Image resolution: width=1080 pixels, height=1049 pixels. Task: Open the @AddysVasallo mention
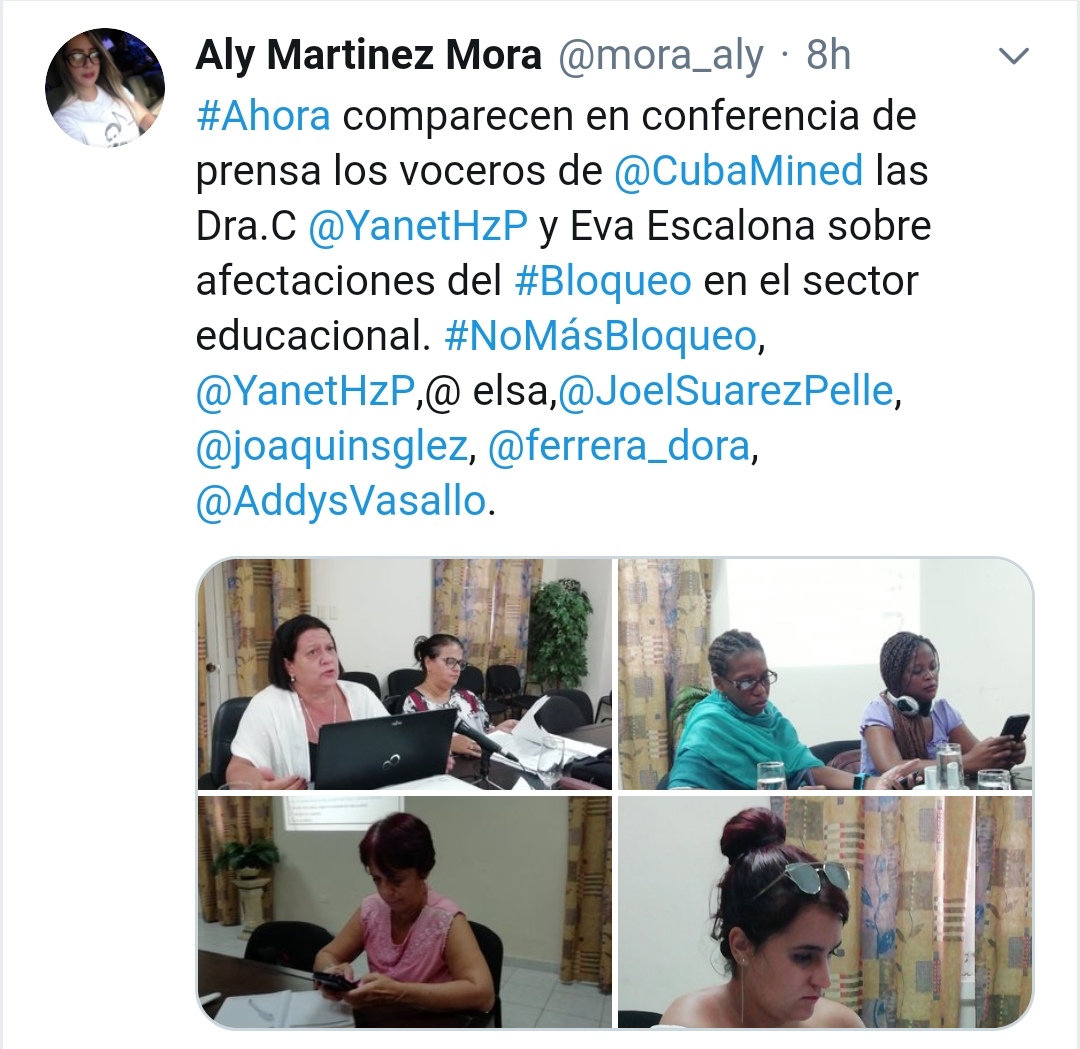[x=342, y=501]
